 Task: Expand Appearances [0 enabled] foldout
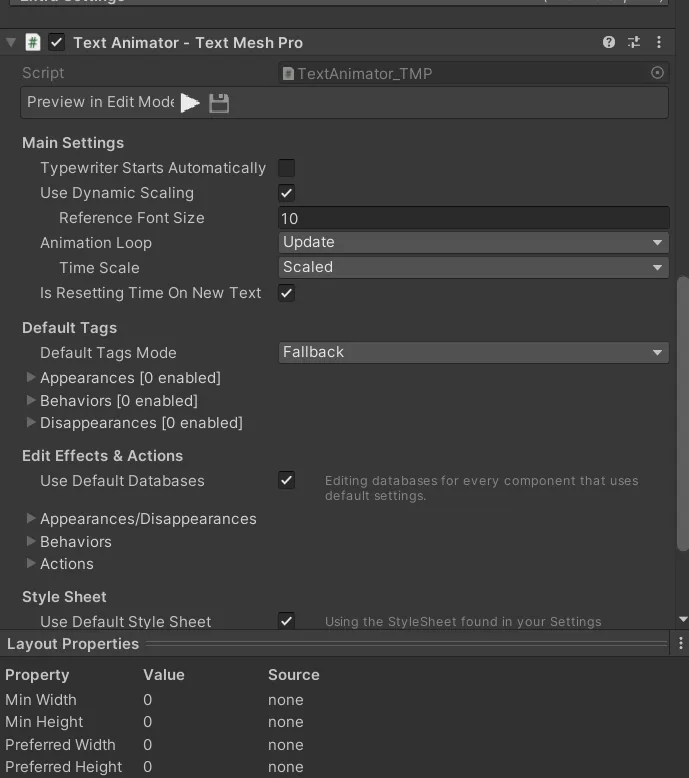31,377
